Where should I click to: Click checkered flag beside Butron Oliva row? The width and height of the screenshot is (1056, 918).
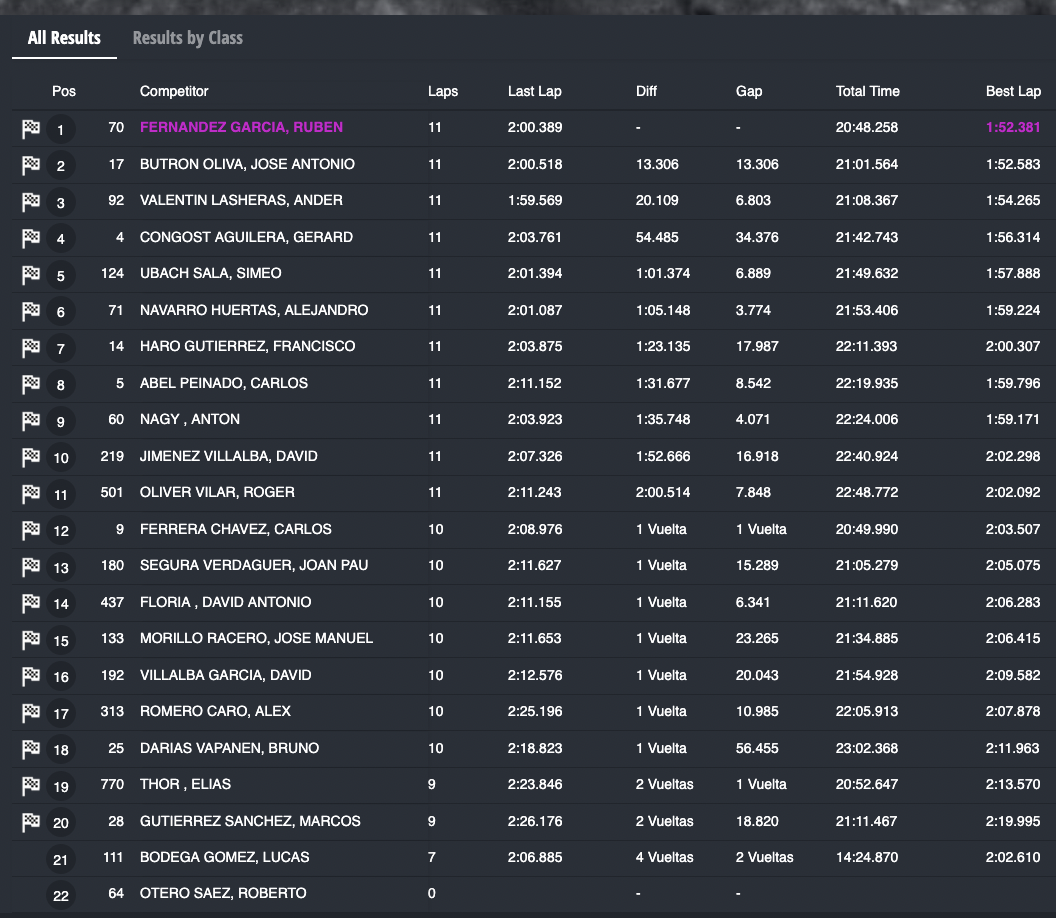click(x=31, y=165)
